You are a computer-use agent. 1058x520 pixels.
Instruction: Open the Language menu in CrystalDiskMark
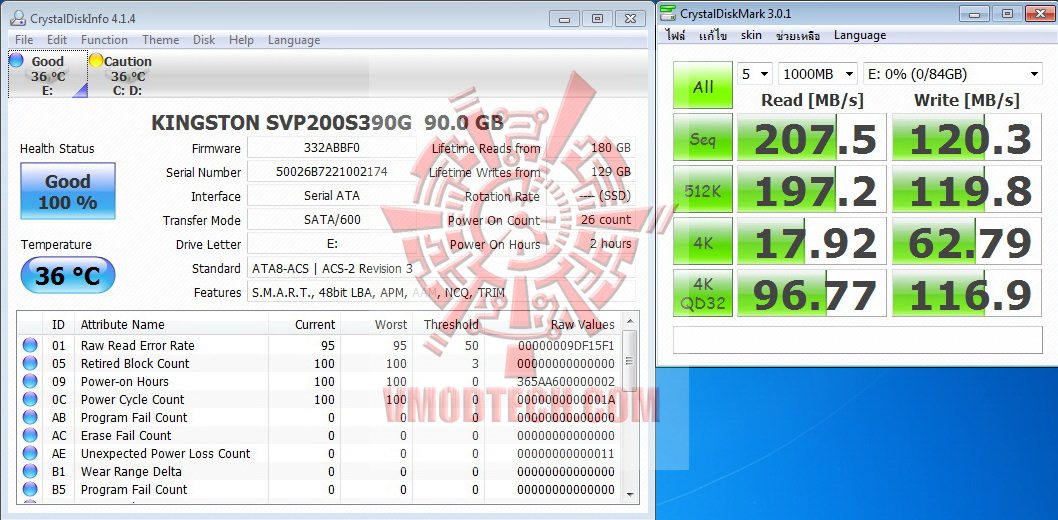click(x=860, y=35)
